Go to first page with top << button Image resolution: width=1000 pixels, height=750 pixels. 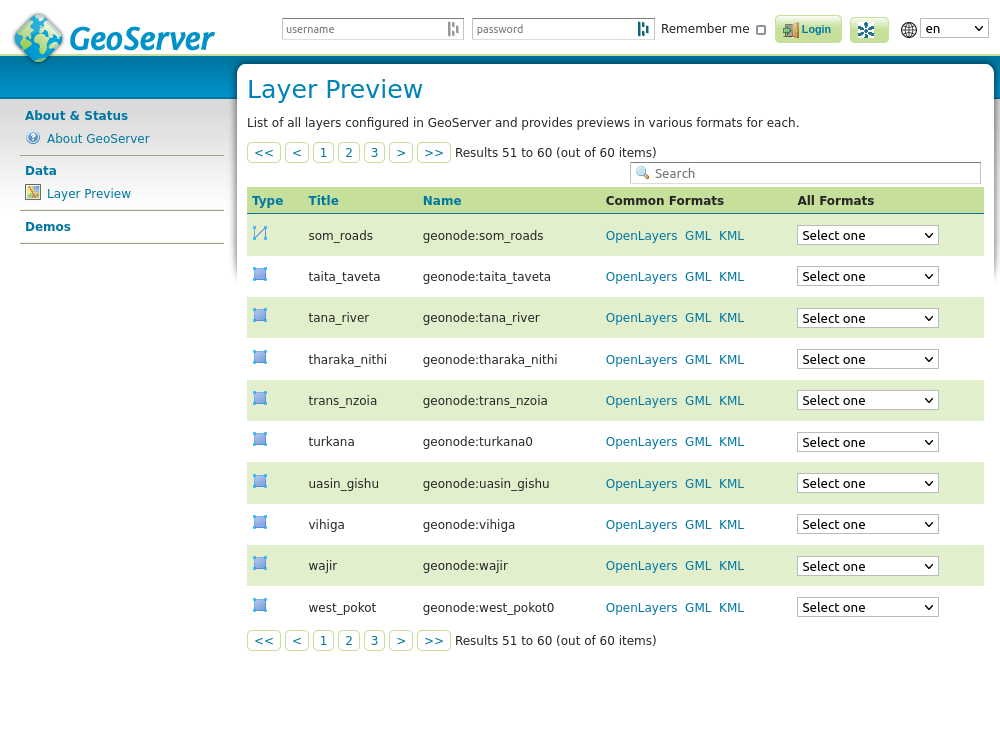pyautogui.click(x=264, y=152)
